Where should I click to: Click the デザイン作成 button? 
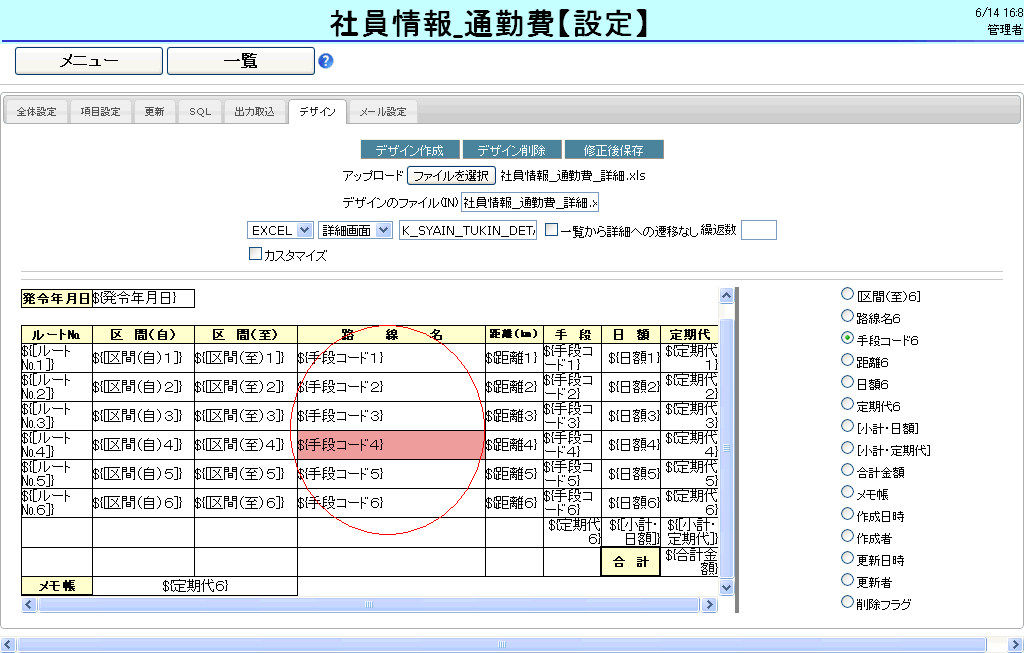pyautogui.click(x=410, y=150)
